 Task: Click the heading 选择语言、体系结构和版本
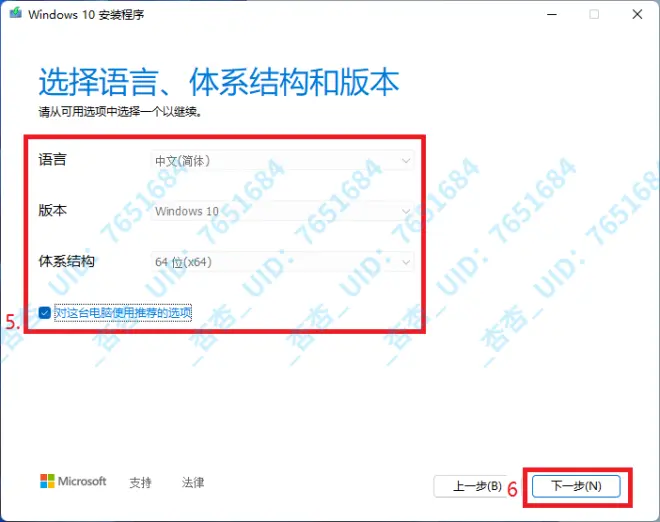coord(218,82)
